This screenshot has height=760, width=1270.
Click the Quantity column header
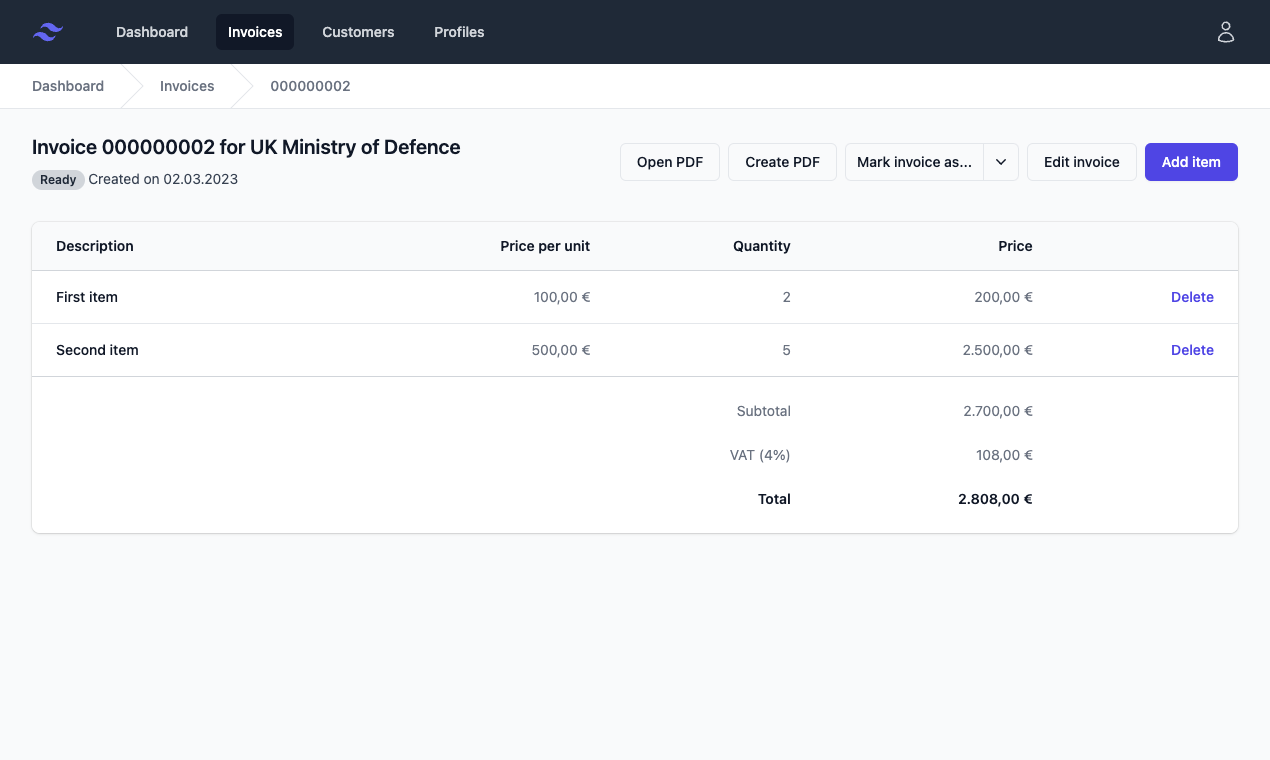coord(762,246)
